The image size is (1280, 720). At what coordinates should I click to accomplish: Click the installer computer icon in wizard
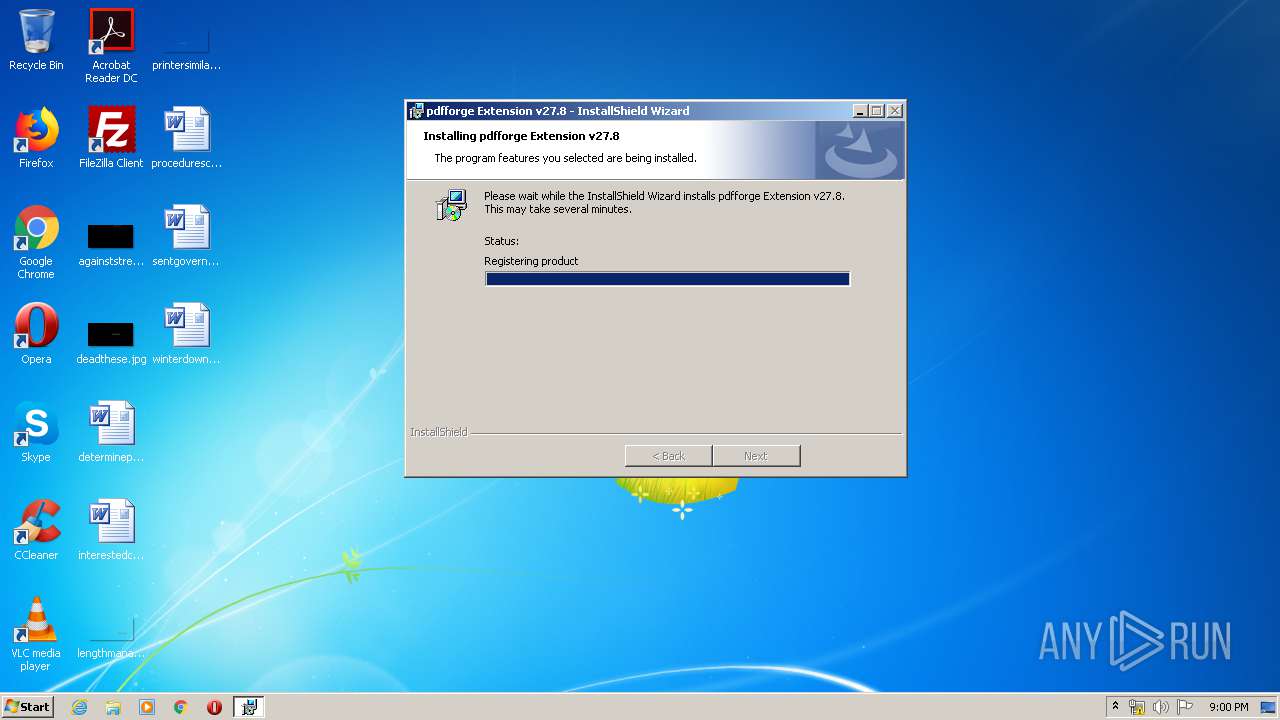(x=451, y=205)
